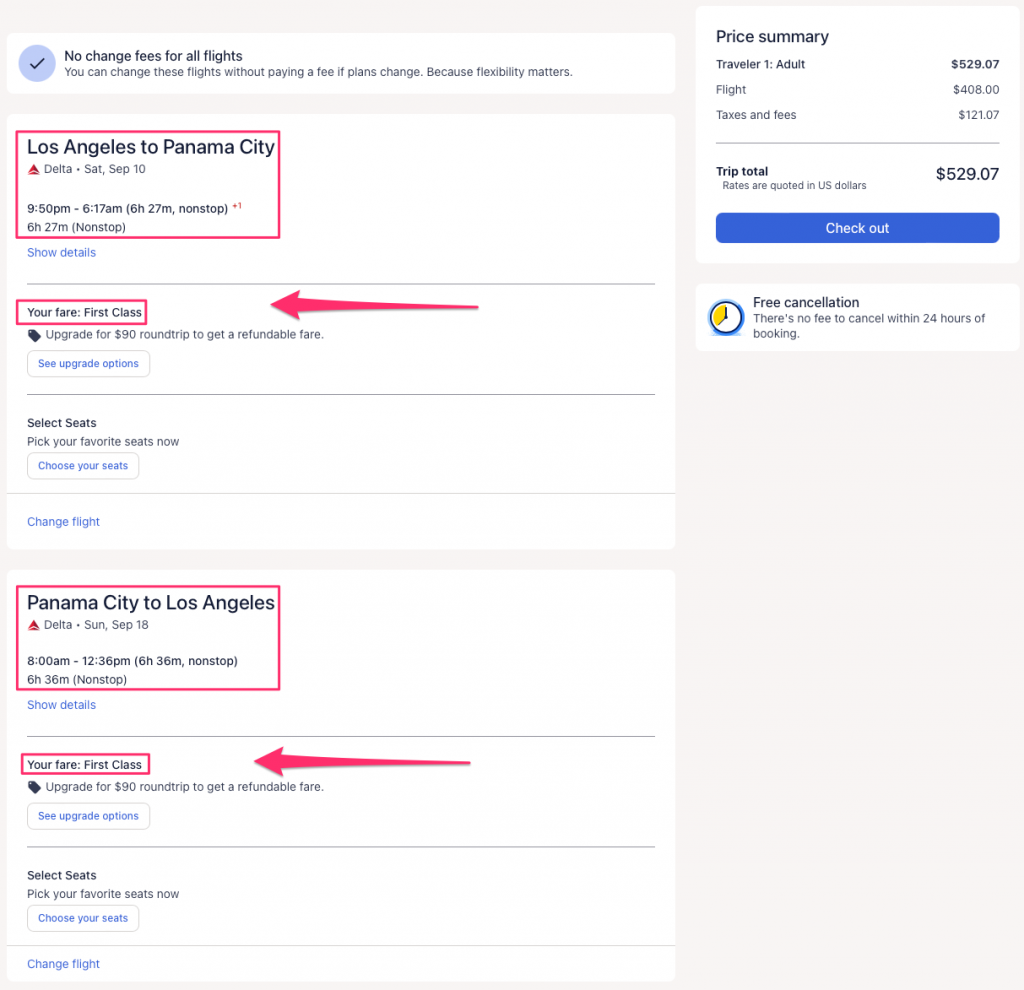1024x990 pixels.
Task: Click Change flight link for the return flight
Action: [x=63, y=964]
